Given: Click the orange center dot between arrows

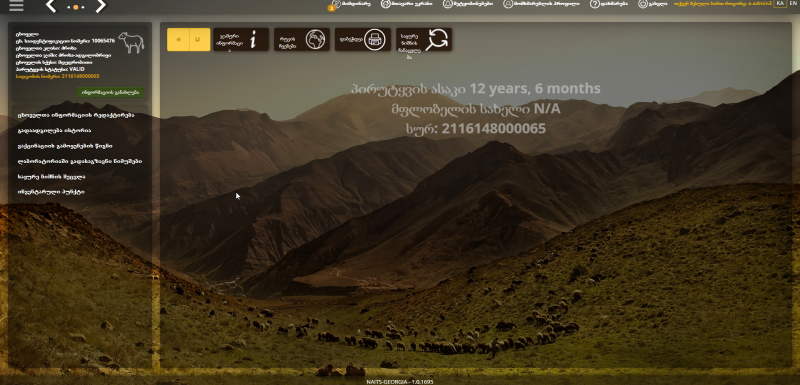Looking at the screenshot, I should [76, 7].
